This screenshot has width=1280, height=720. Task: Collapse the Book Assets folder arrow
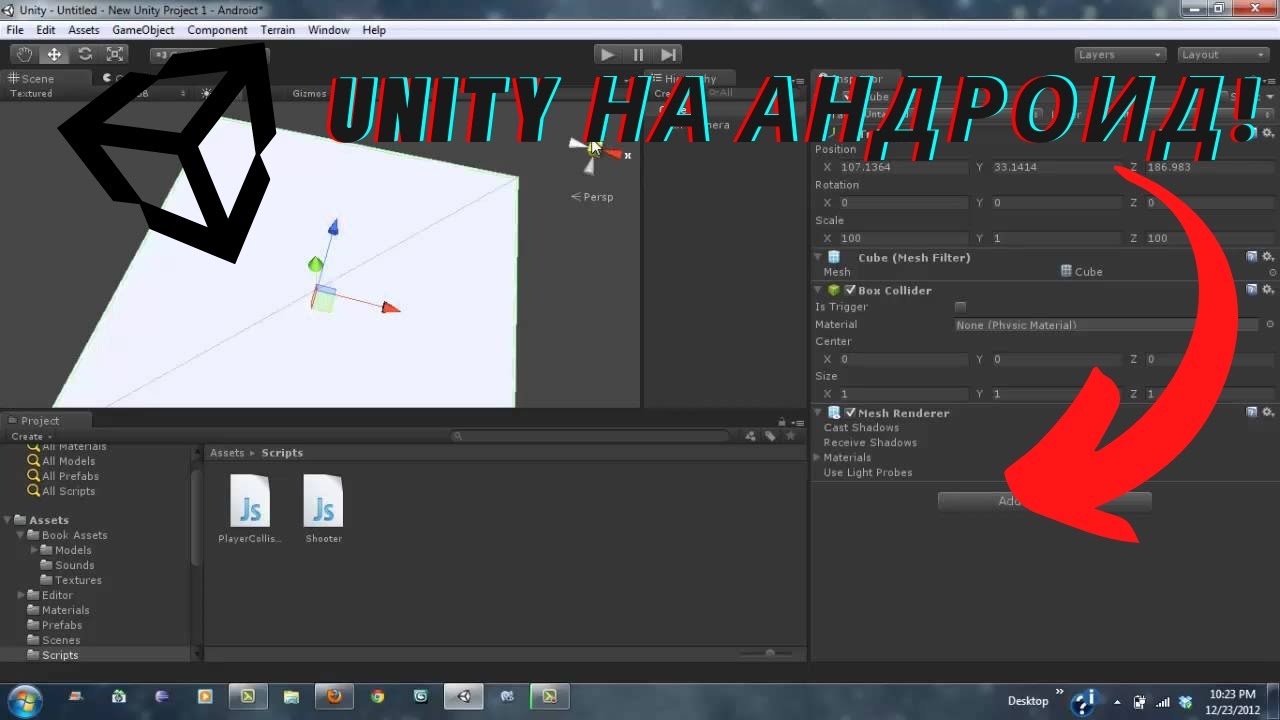point(20,535)
